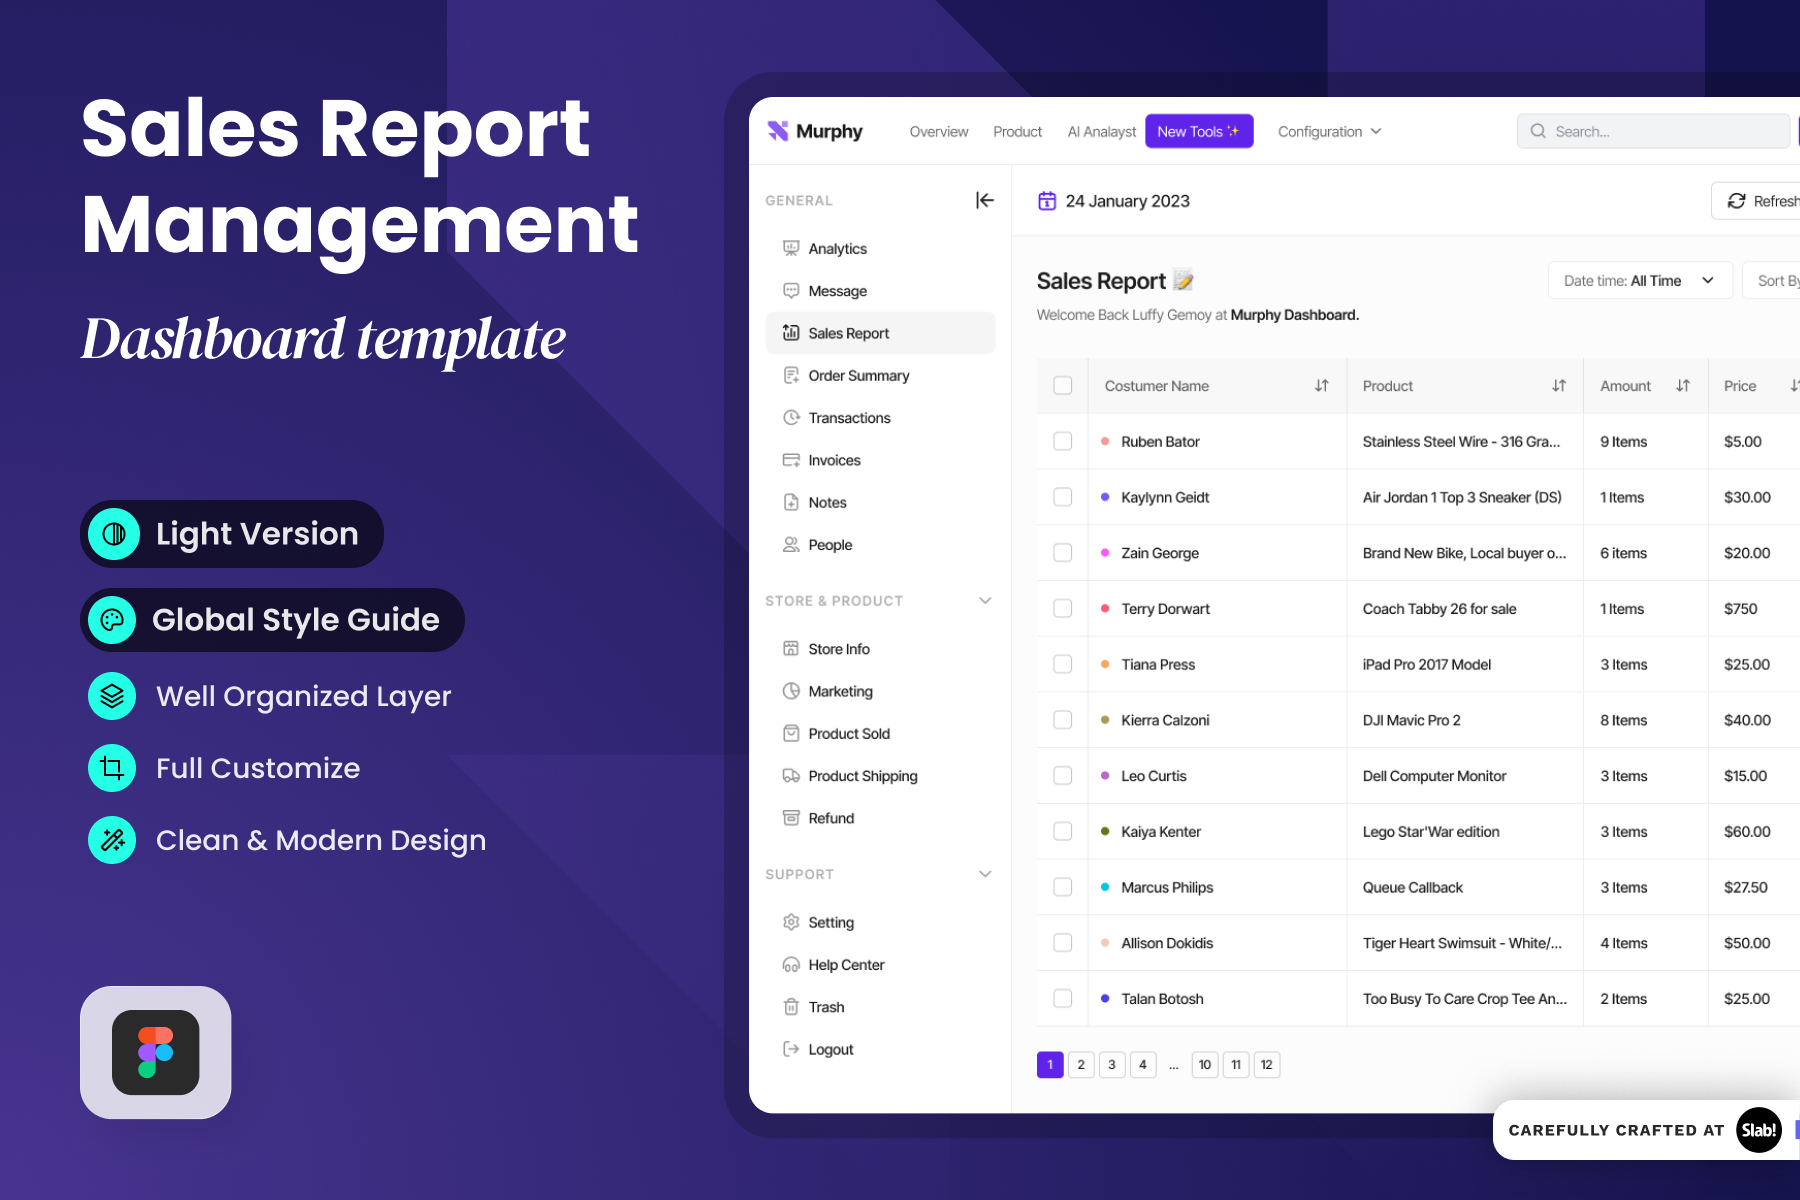Click the New Tools button
The image size is (1800, 1200).
pyautogui.click(x=1198, y=132)
